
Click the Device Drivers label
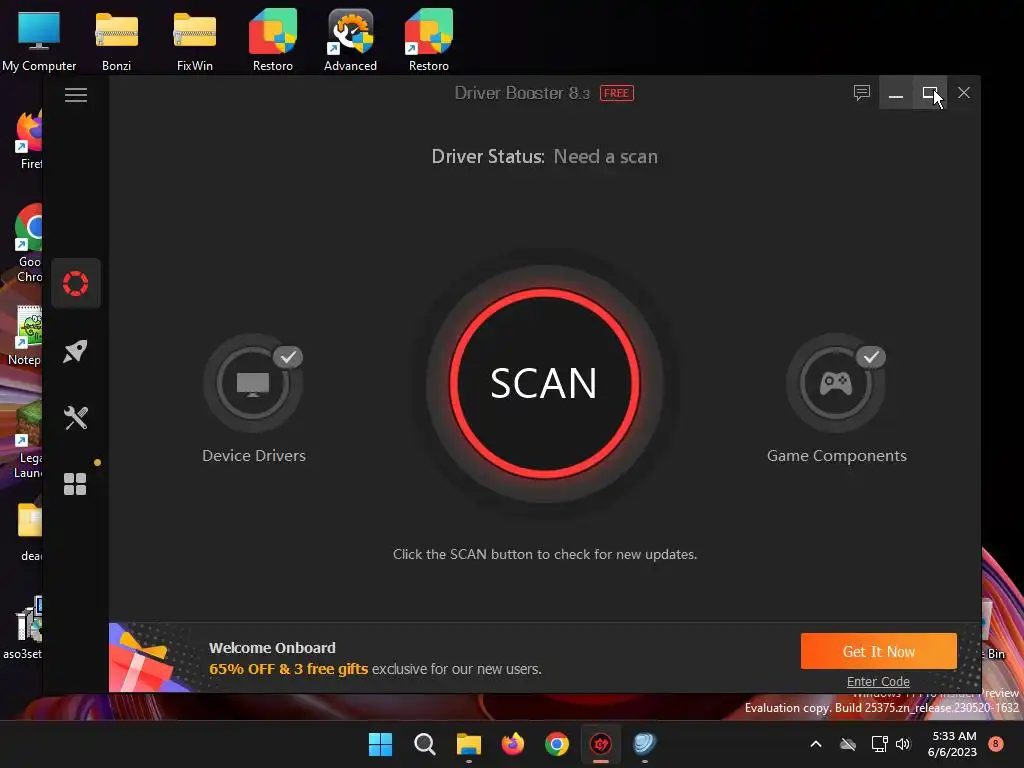(x=254, y=456)
